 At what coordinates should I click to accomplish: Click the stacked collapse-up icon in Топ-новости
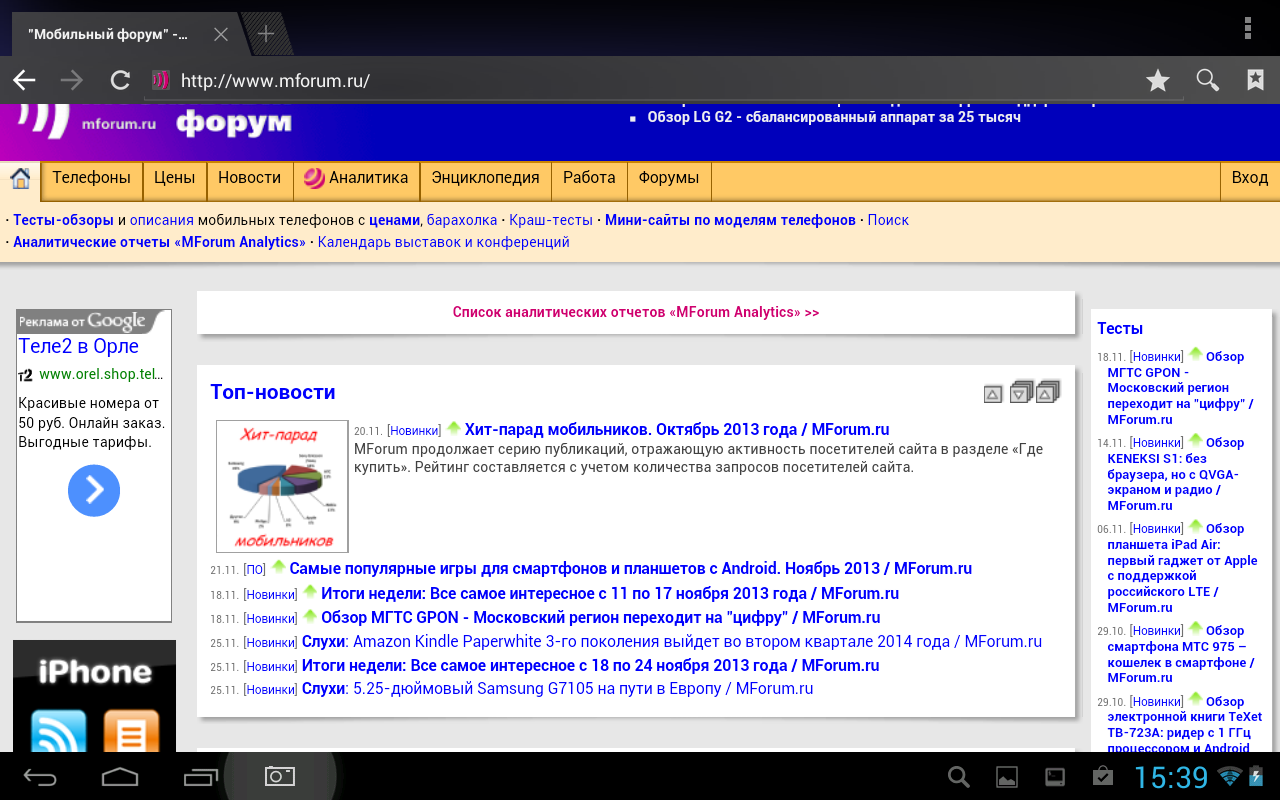pyautogui.click(x=1048, y=391)
